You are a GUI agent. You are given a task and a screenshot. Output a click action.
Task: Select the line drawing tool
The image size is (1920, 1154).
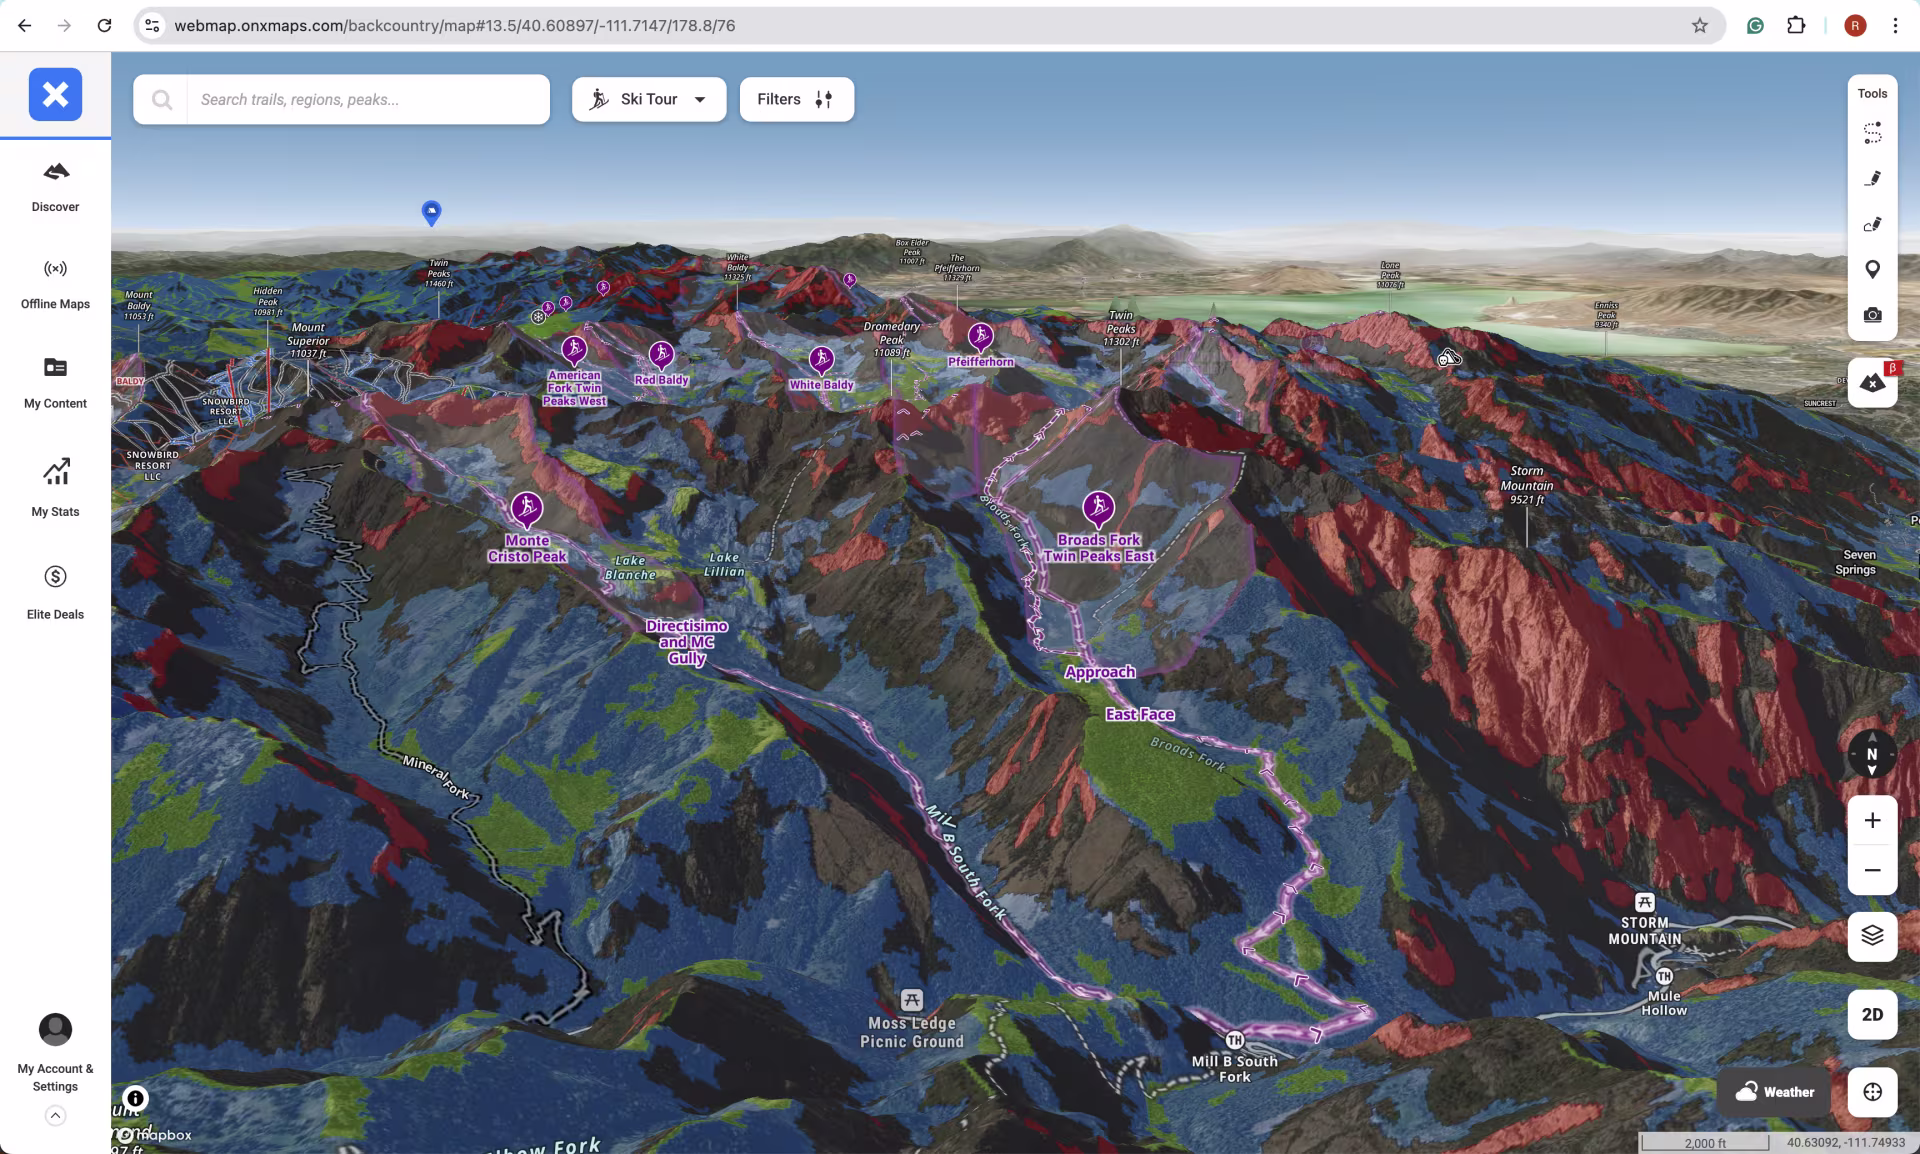[1872, 179]
